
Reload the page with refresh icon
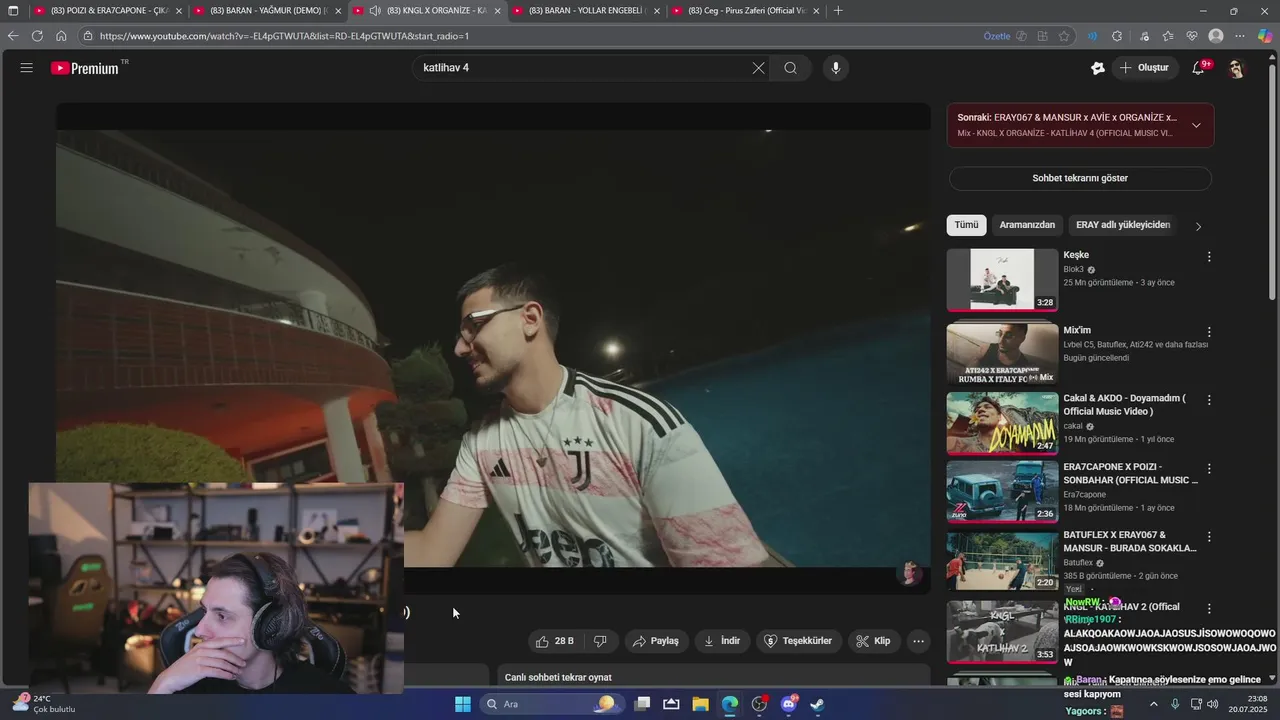coord(37,36)
